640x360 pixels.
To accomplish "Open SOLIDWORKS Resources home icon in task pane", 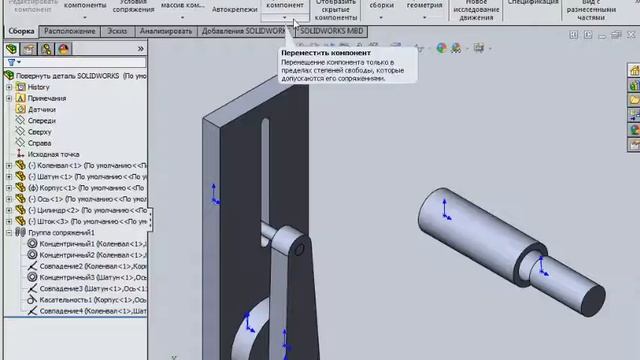I will (x=634, y=70).
